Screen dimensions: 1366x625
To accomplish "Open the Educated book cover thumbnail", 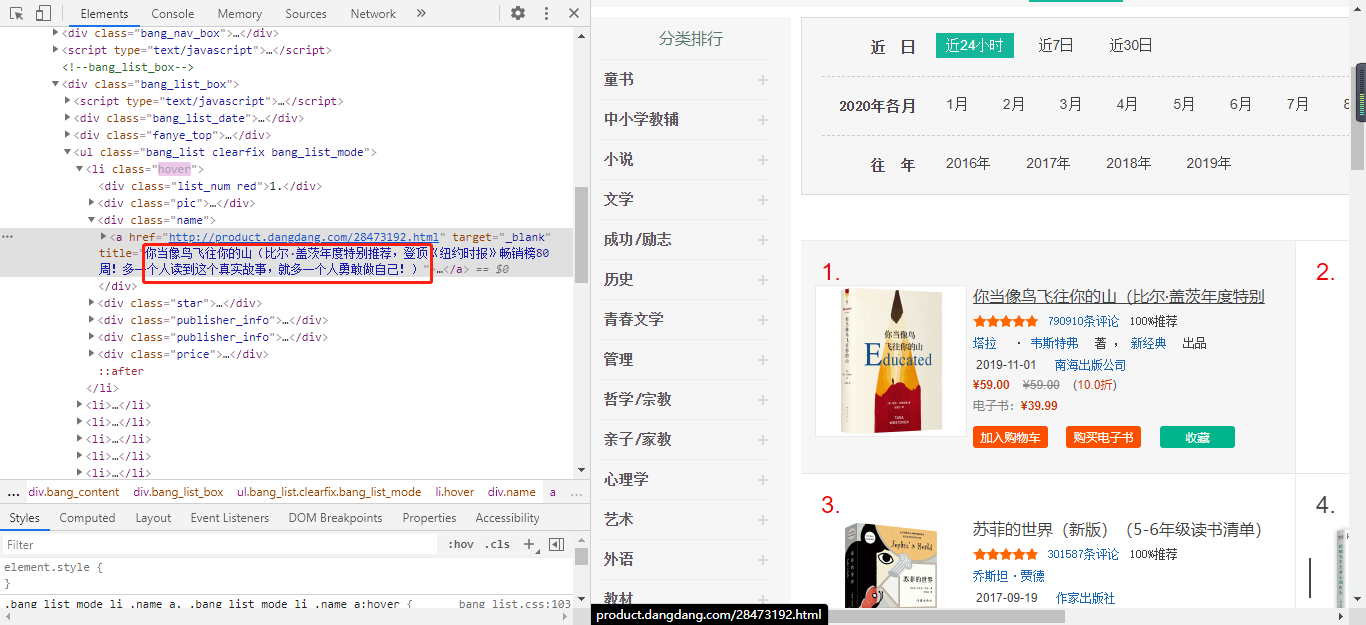I will [x=891, y=360].
